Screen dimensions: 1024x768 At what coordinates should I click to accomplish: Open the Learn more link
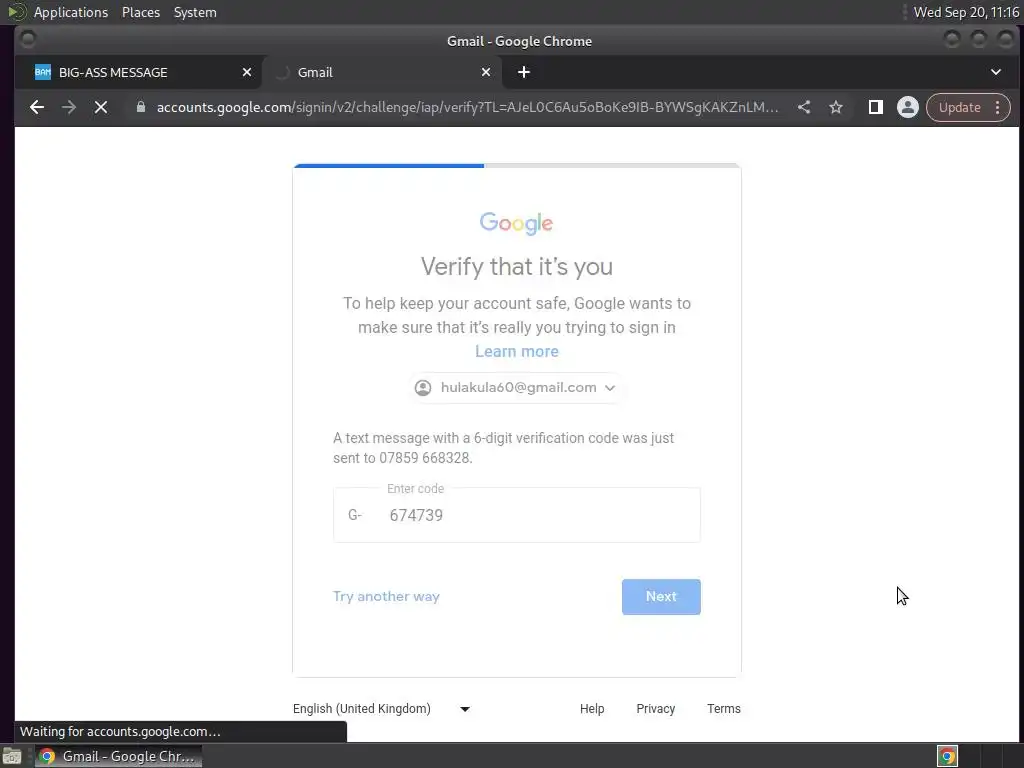coord(517,351)
